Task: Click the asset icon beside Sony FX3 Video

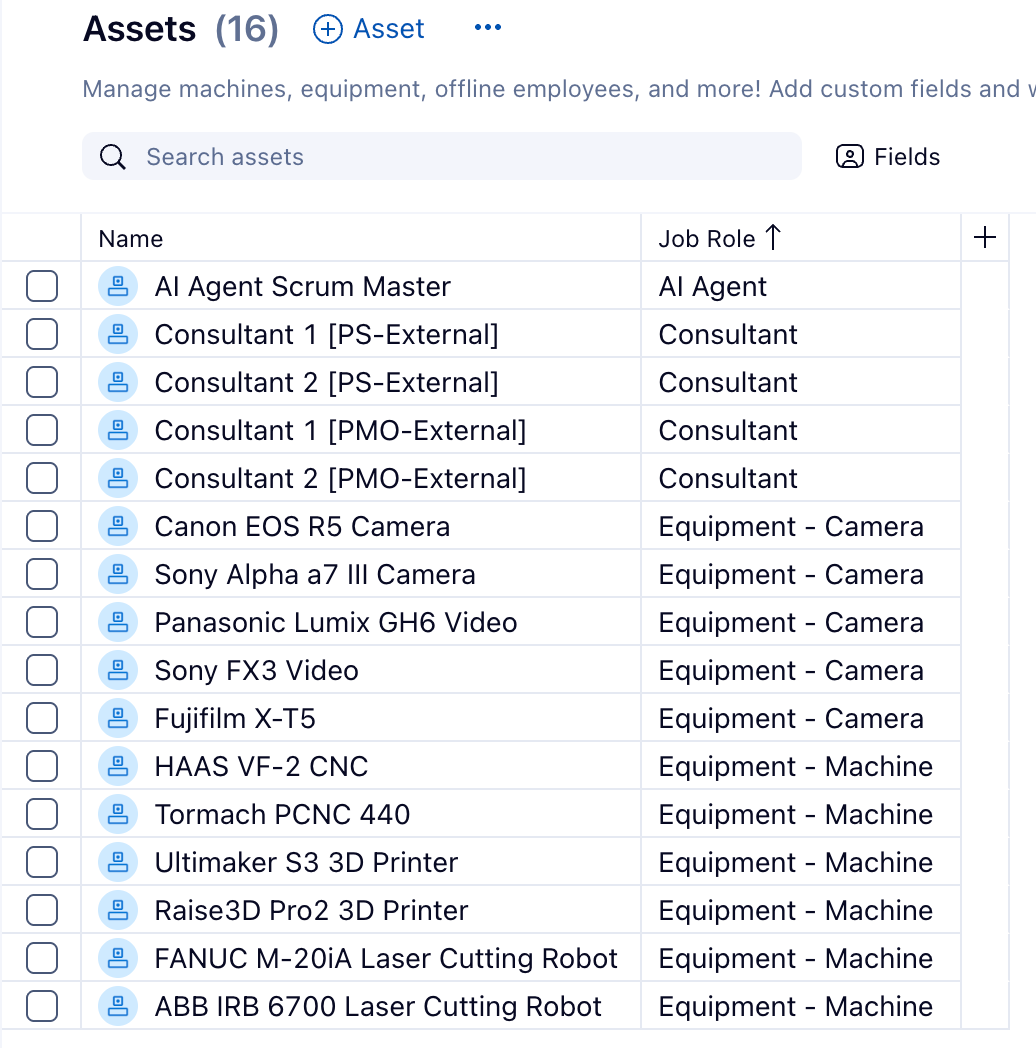Action: tap(118, 670)
